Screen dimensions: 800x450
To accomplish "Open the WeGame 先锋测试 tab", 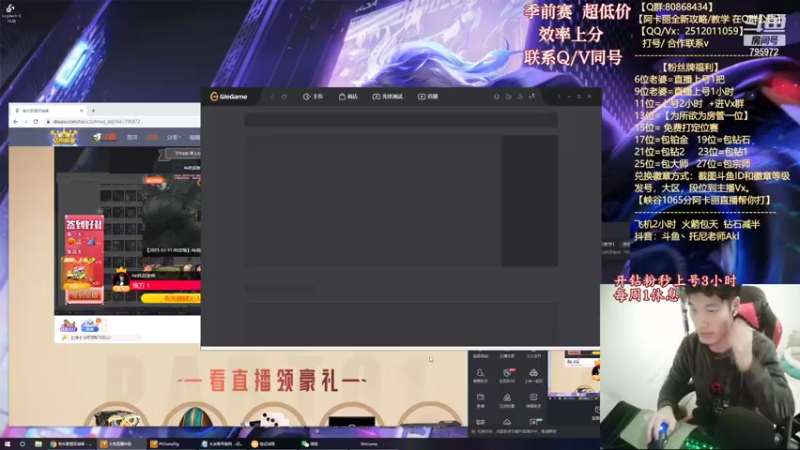I will (387, 96).
